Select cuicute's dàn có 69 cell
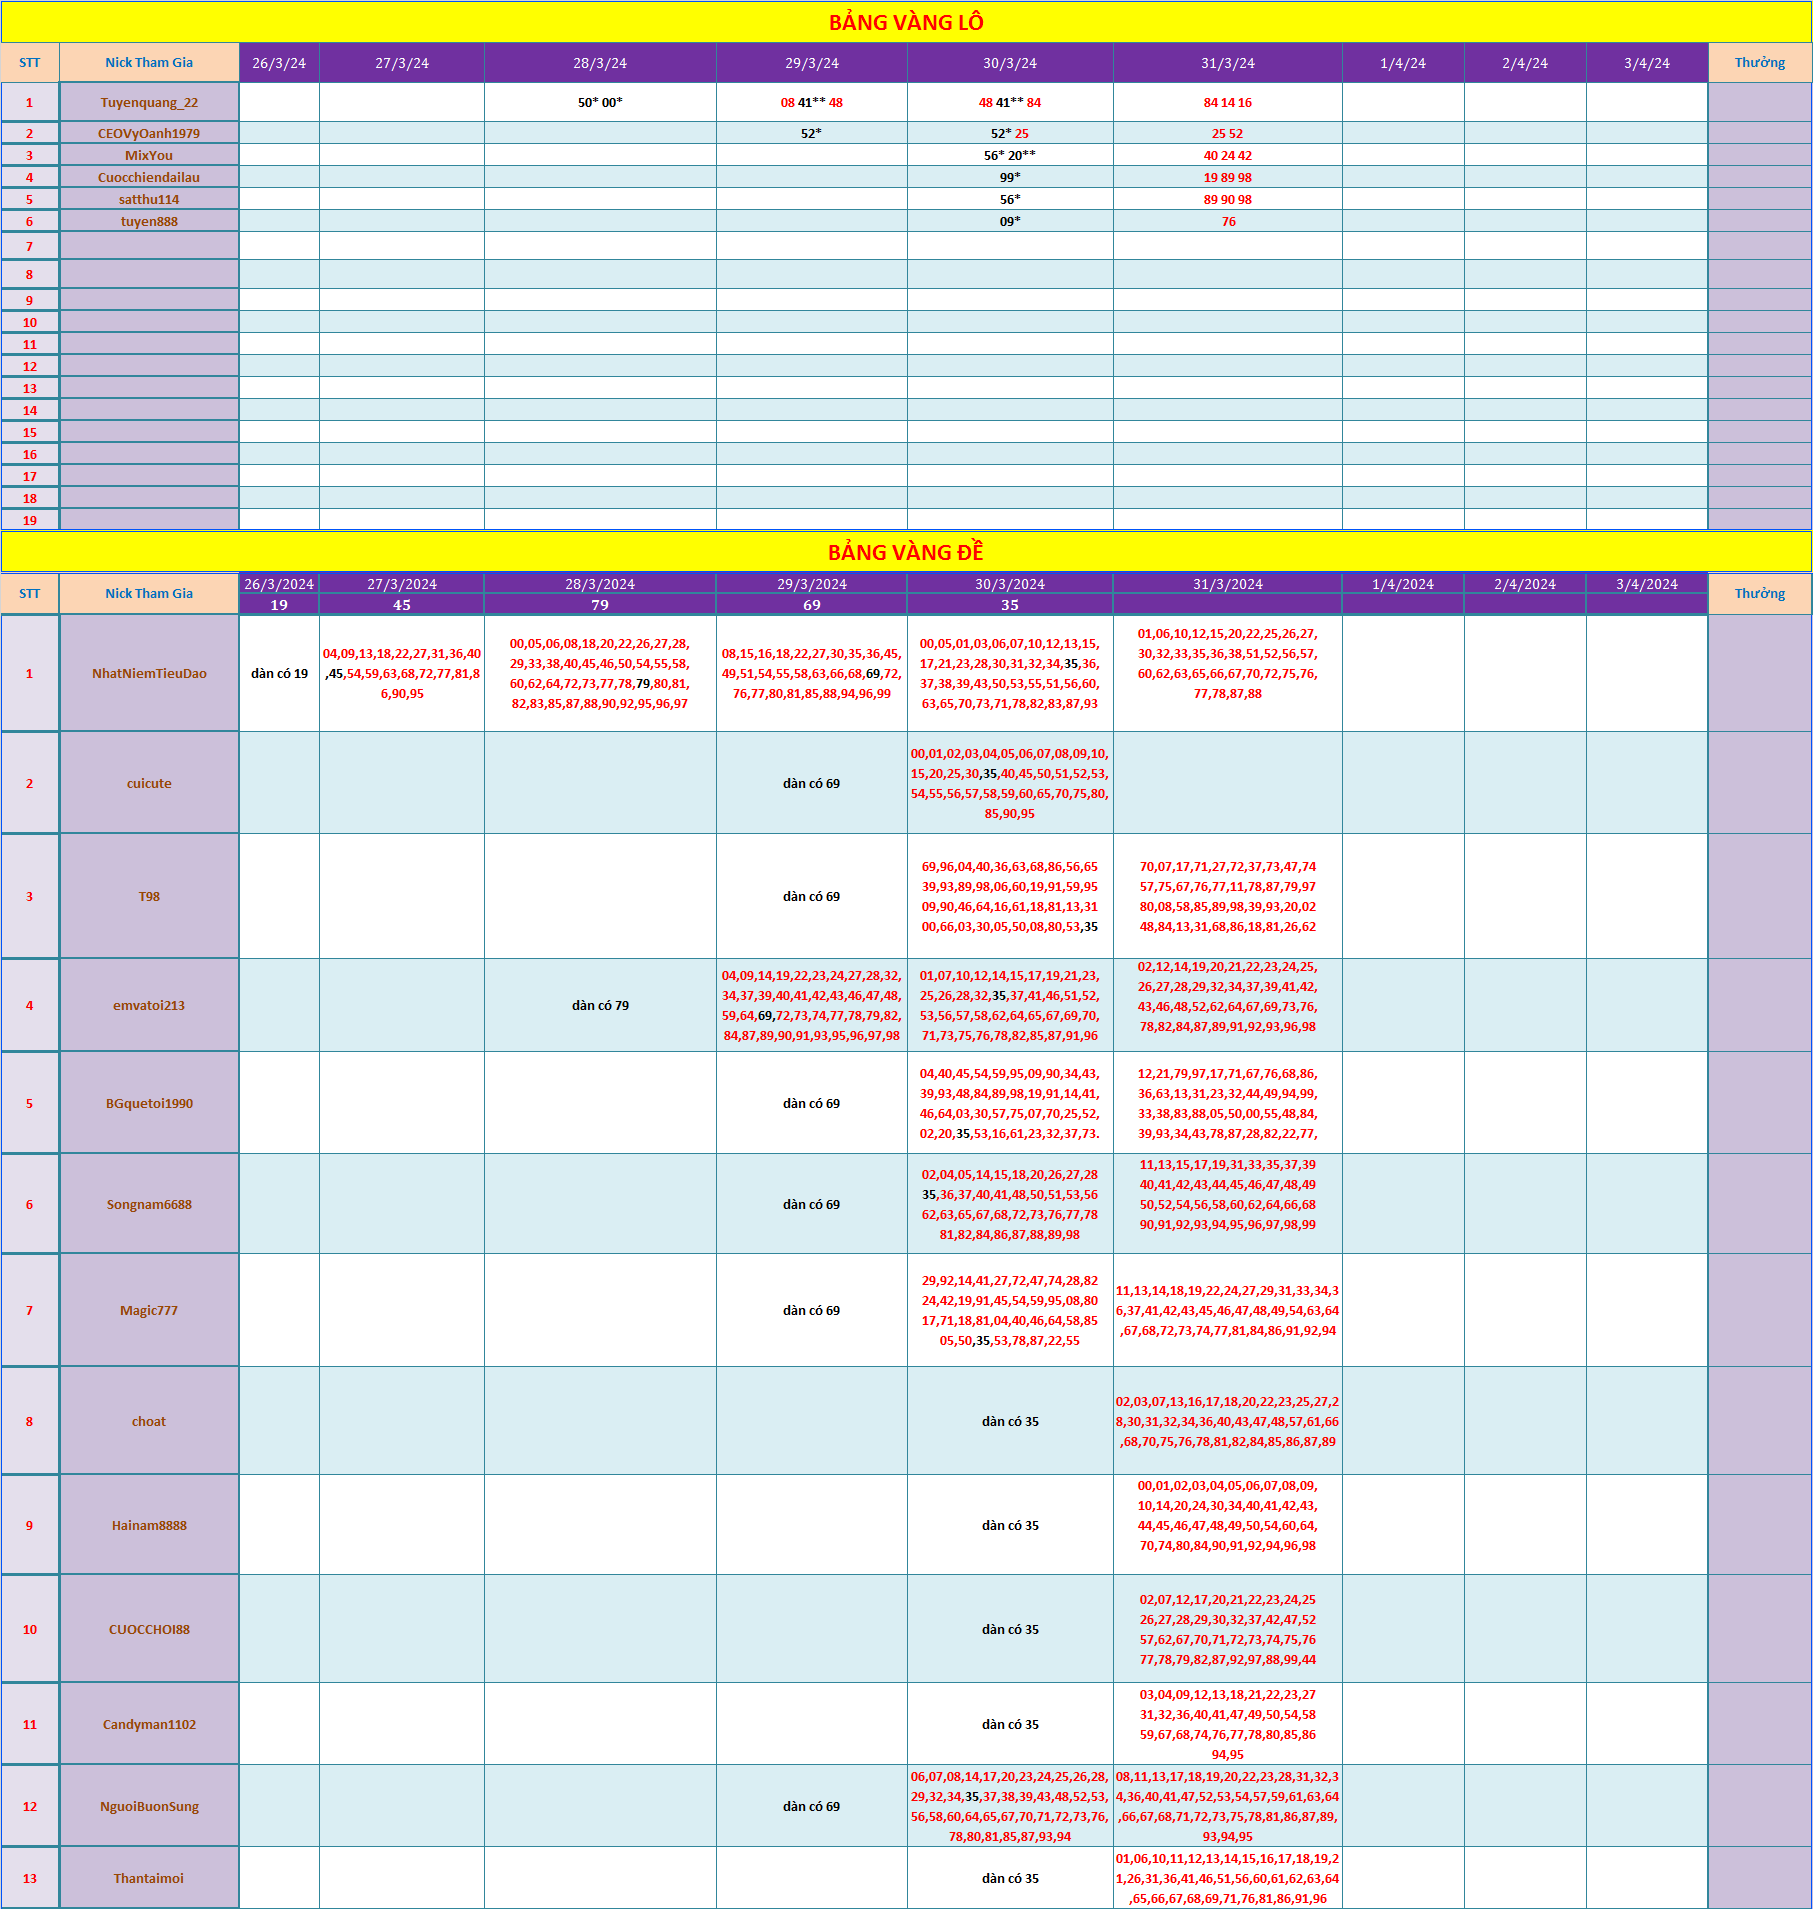 pos(812,783)
